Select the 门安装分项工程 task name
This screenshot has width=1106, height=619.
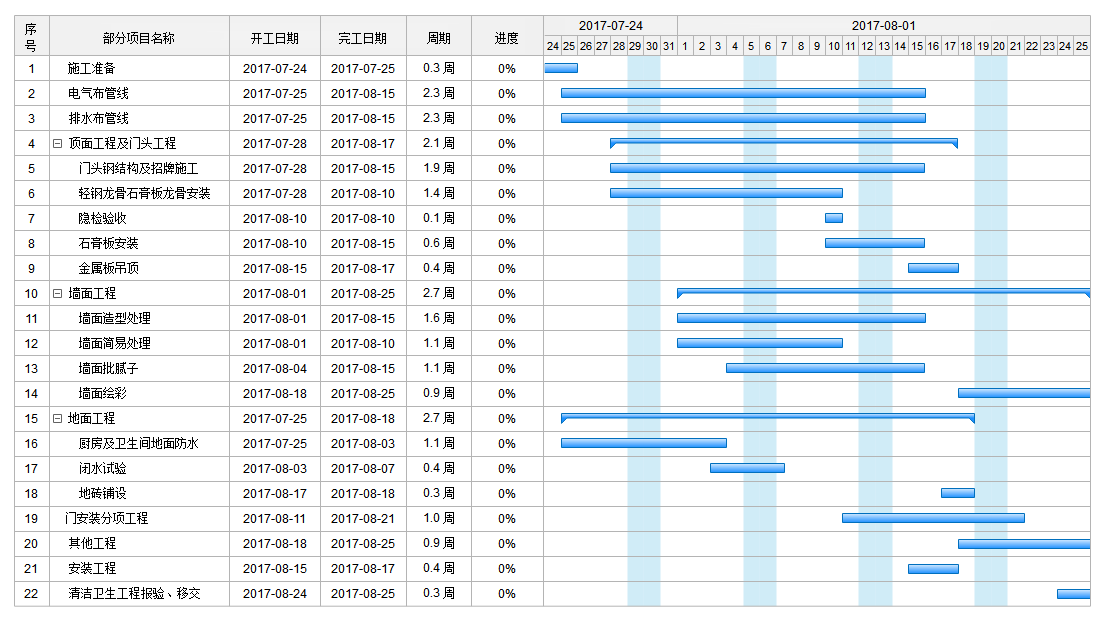[107, 518]
